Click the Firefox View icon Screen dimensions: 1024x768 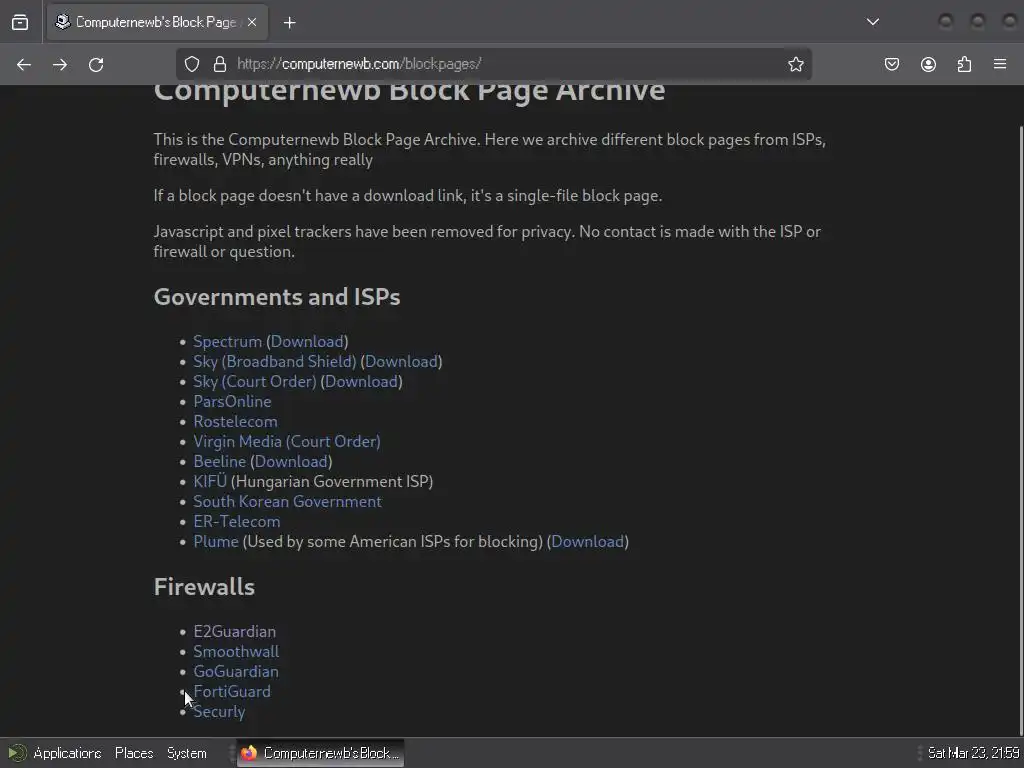20,22
